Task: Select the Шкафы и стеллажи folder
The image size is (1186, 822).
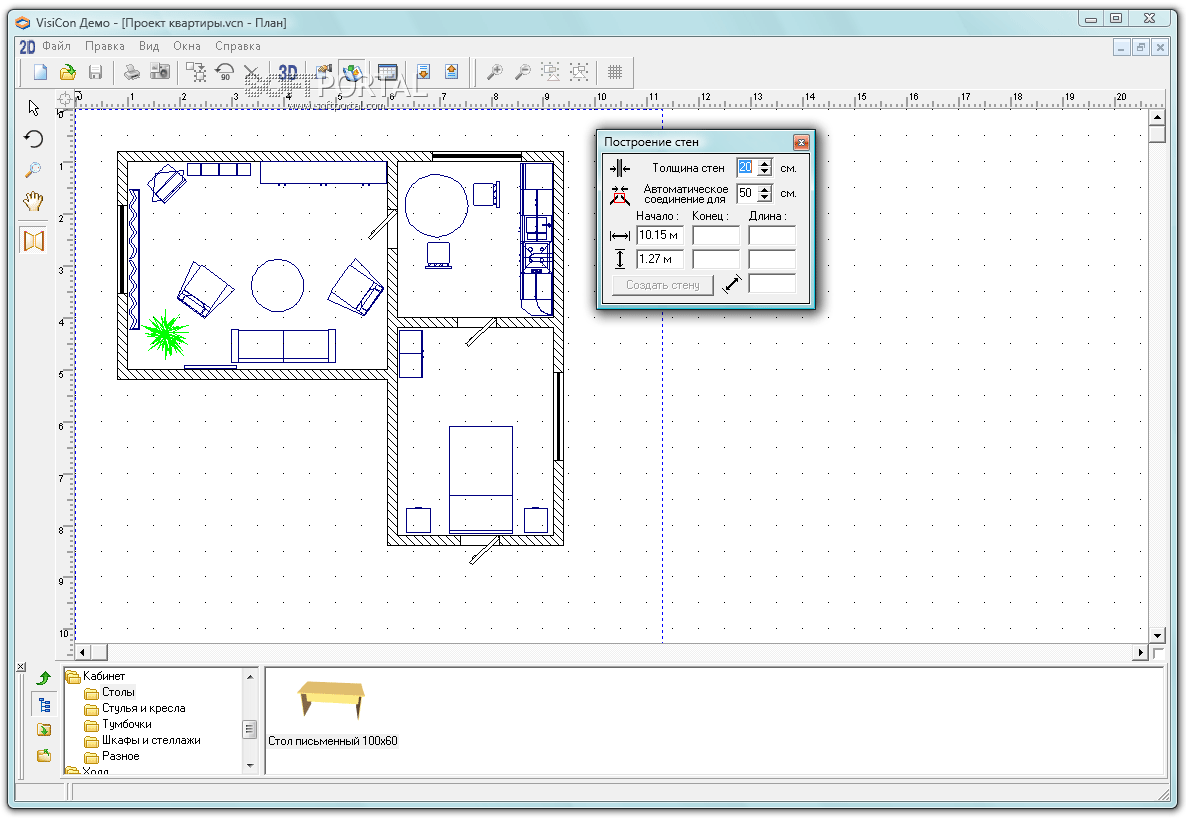Action: [x=151, y=740]
